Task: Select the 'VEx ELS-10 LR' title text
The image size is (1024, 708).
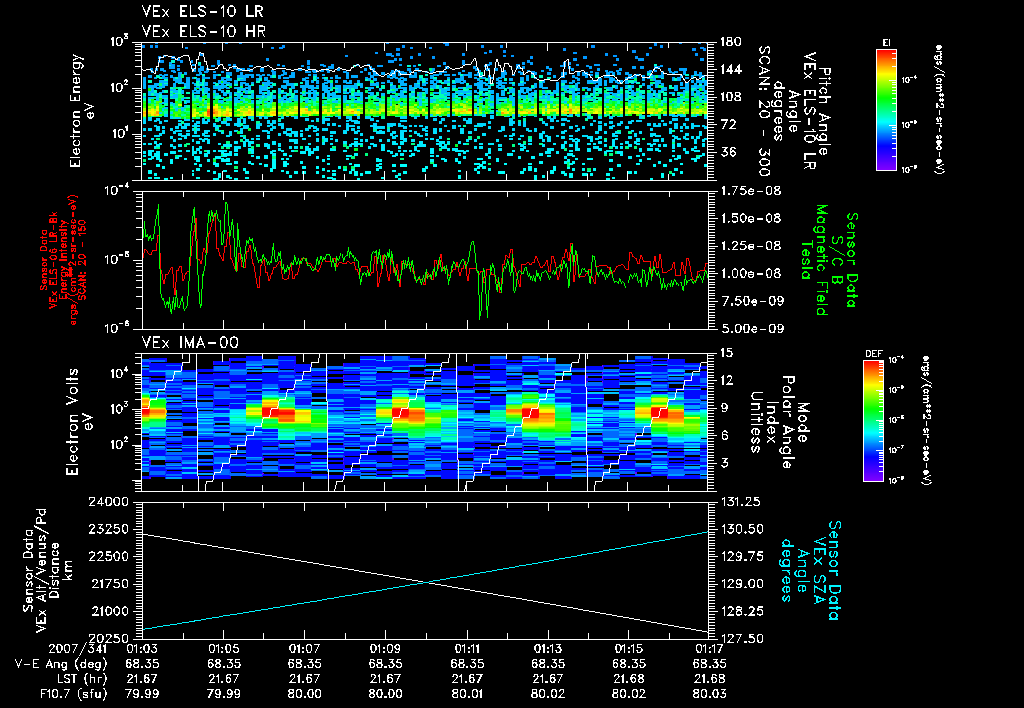Action: coord(203,12)
